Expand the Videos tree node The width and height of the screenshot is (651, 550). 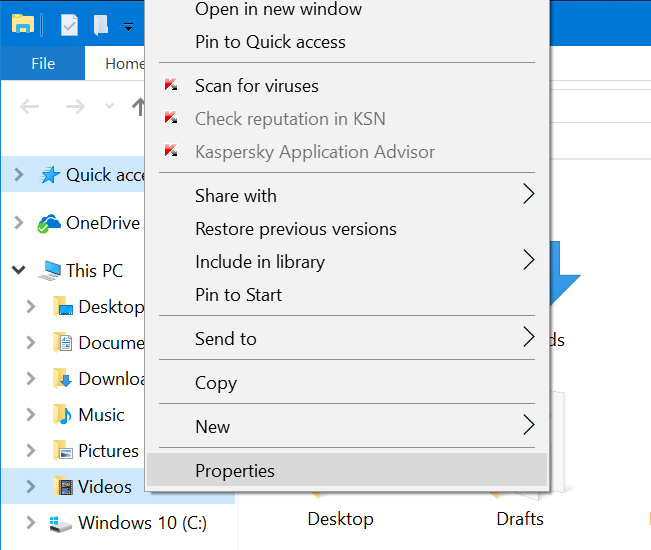31,486
